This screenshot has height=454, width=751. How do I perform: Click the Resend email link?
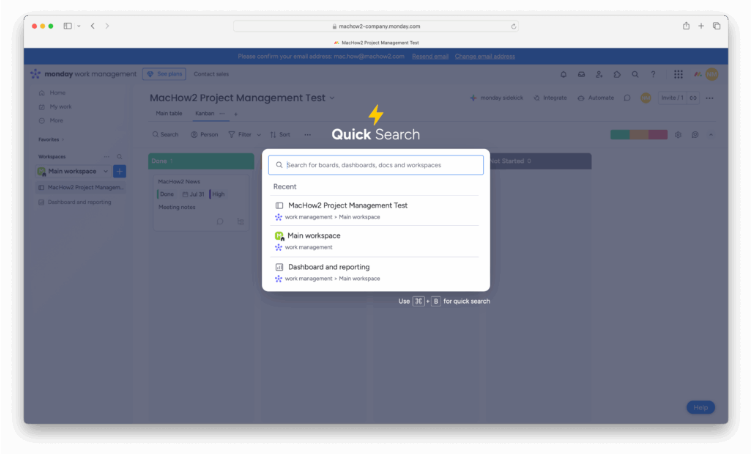(x=430, y=57)
